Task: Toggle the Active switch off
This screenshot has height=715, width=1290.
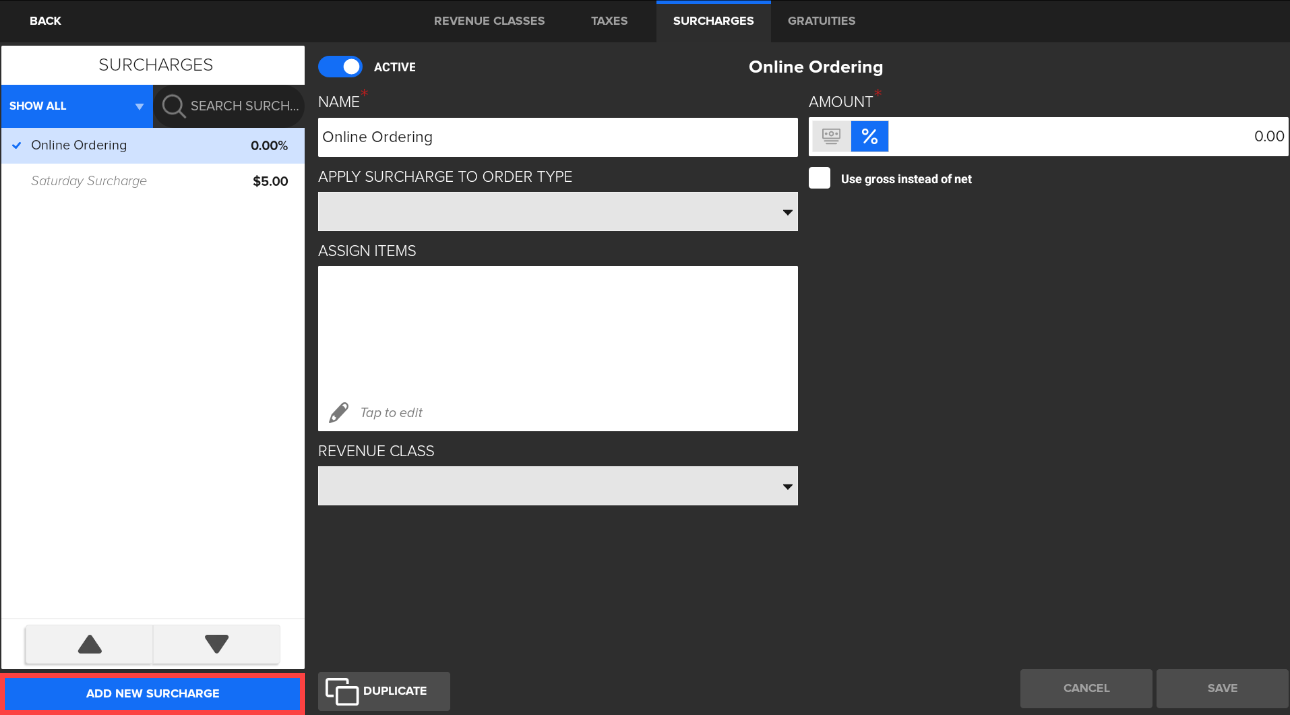Action: pyautogui.click(x=340, y=67)
